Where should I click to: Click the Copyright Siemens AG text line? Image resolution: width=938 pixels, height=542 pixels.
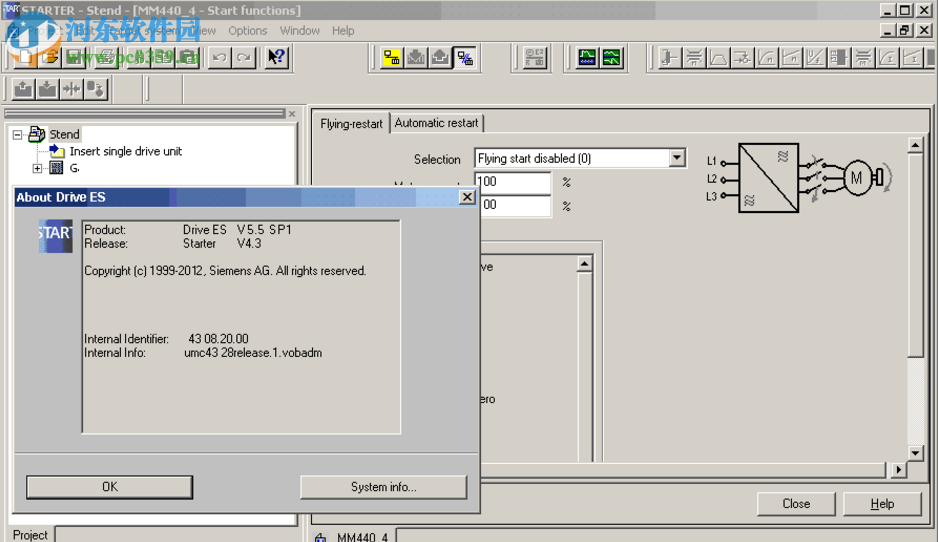(x=225, y=271)
